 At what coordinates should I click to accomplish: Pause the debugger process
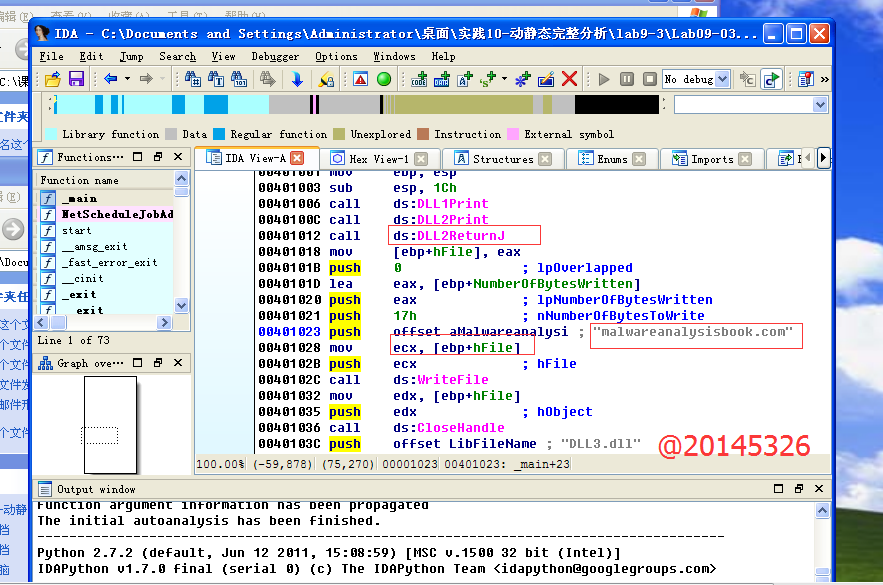(626, 79)
